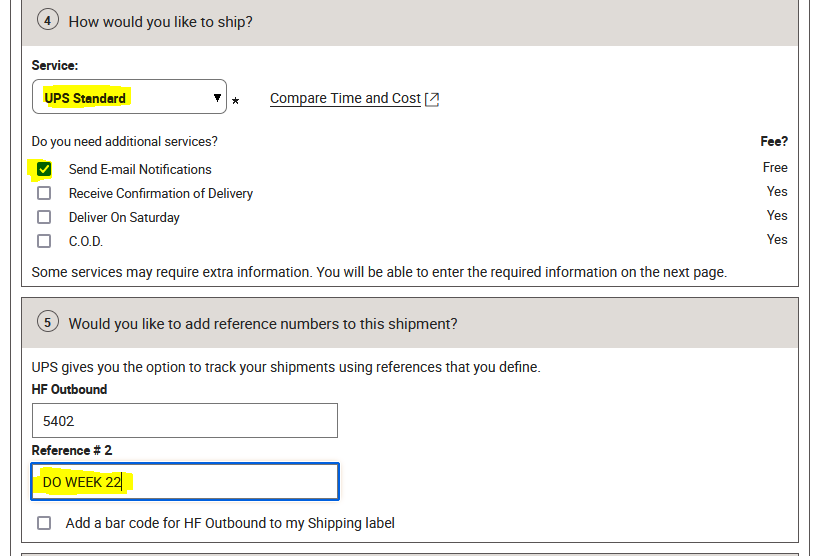Click the circled step 4 icon
814x556 pixels.
pos(47,20)
